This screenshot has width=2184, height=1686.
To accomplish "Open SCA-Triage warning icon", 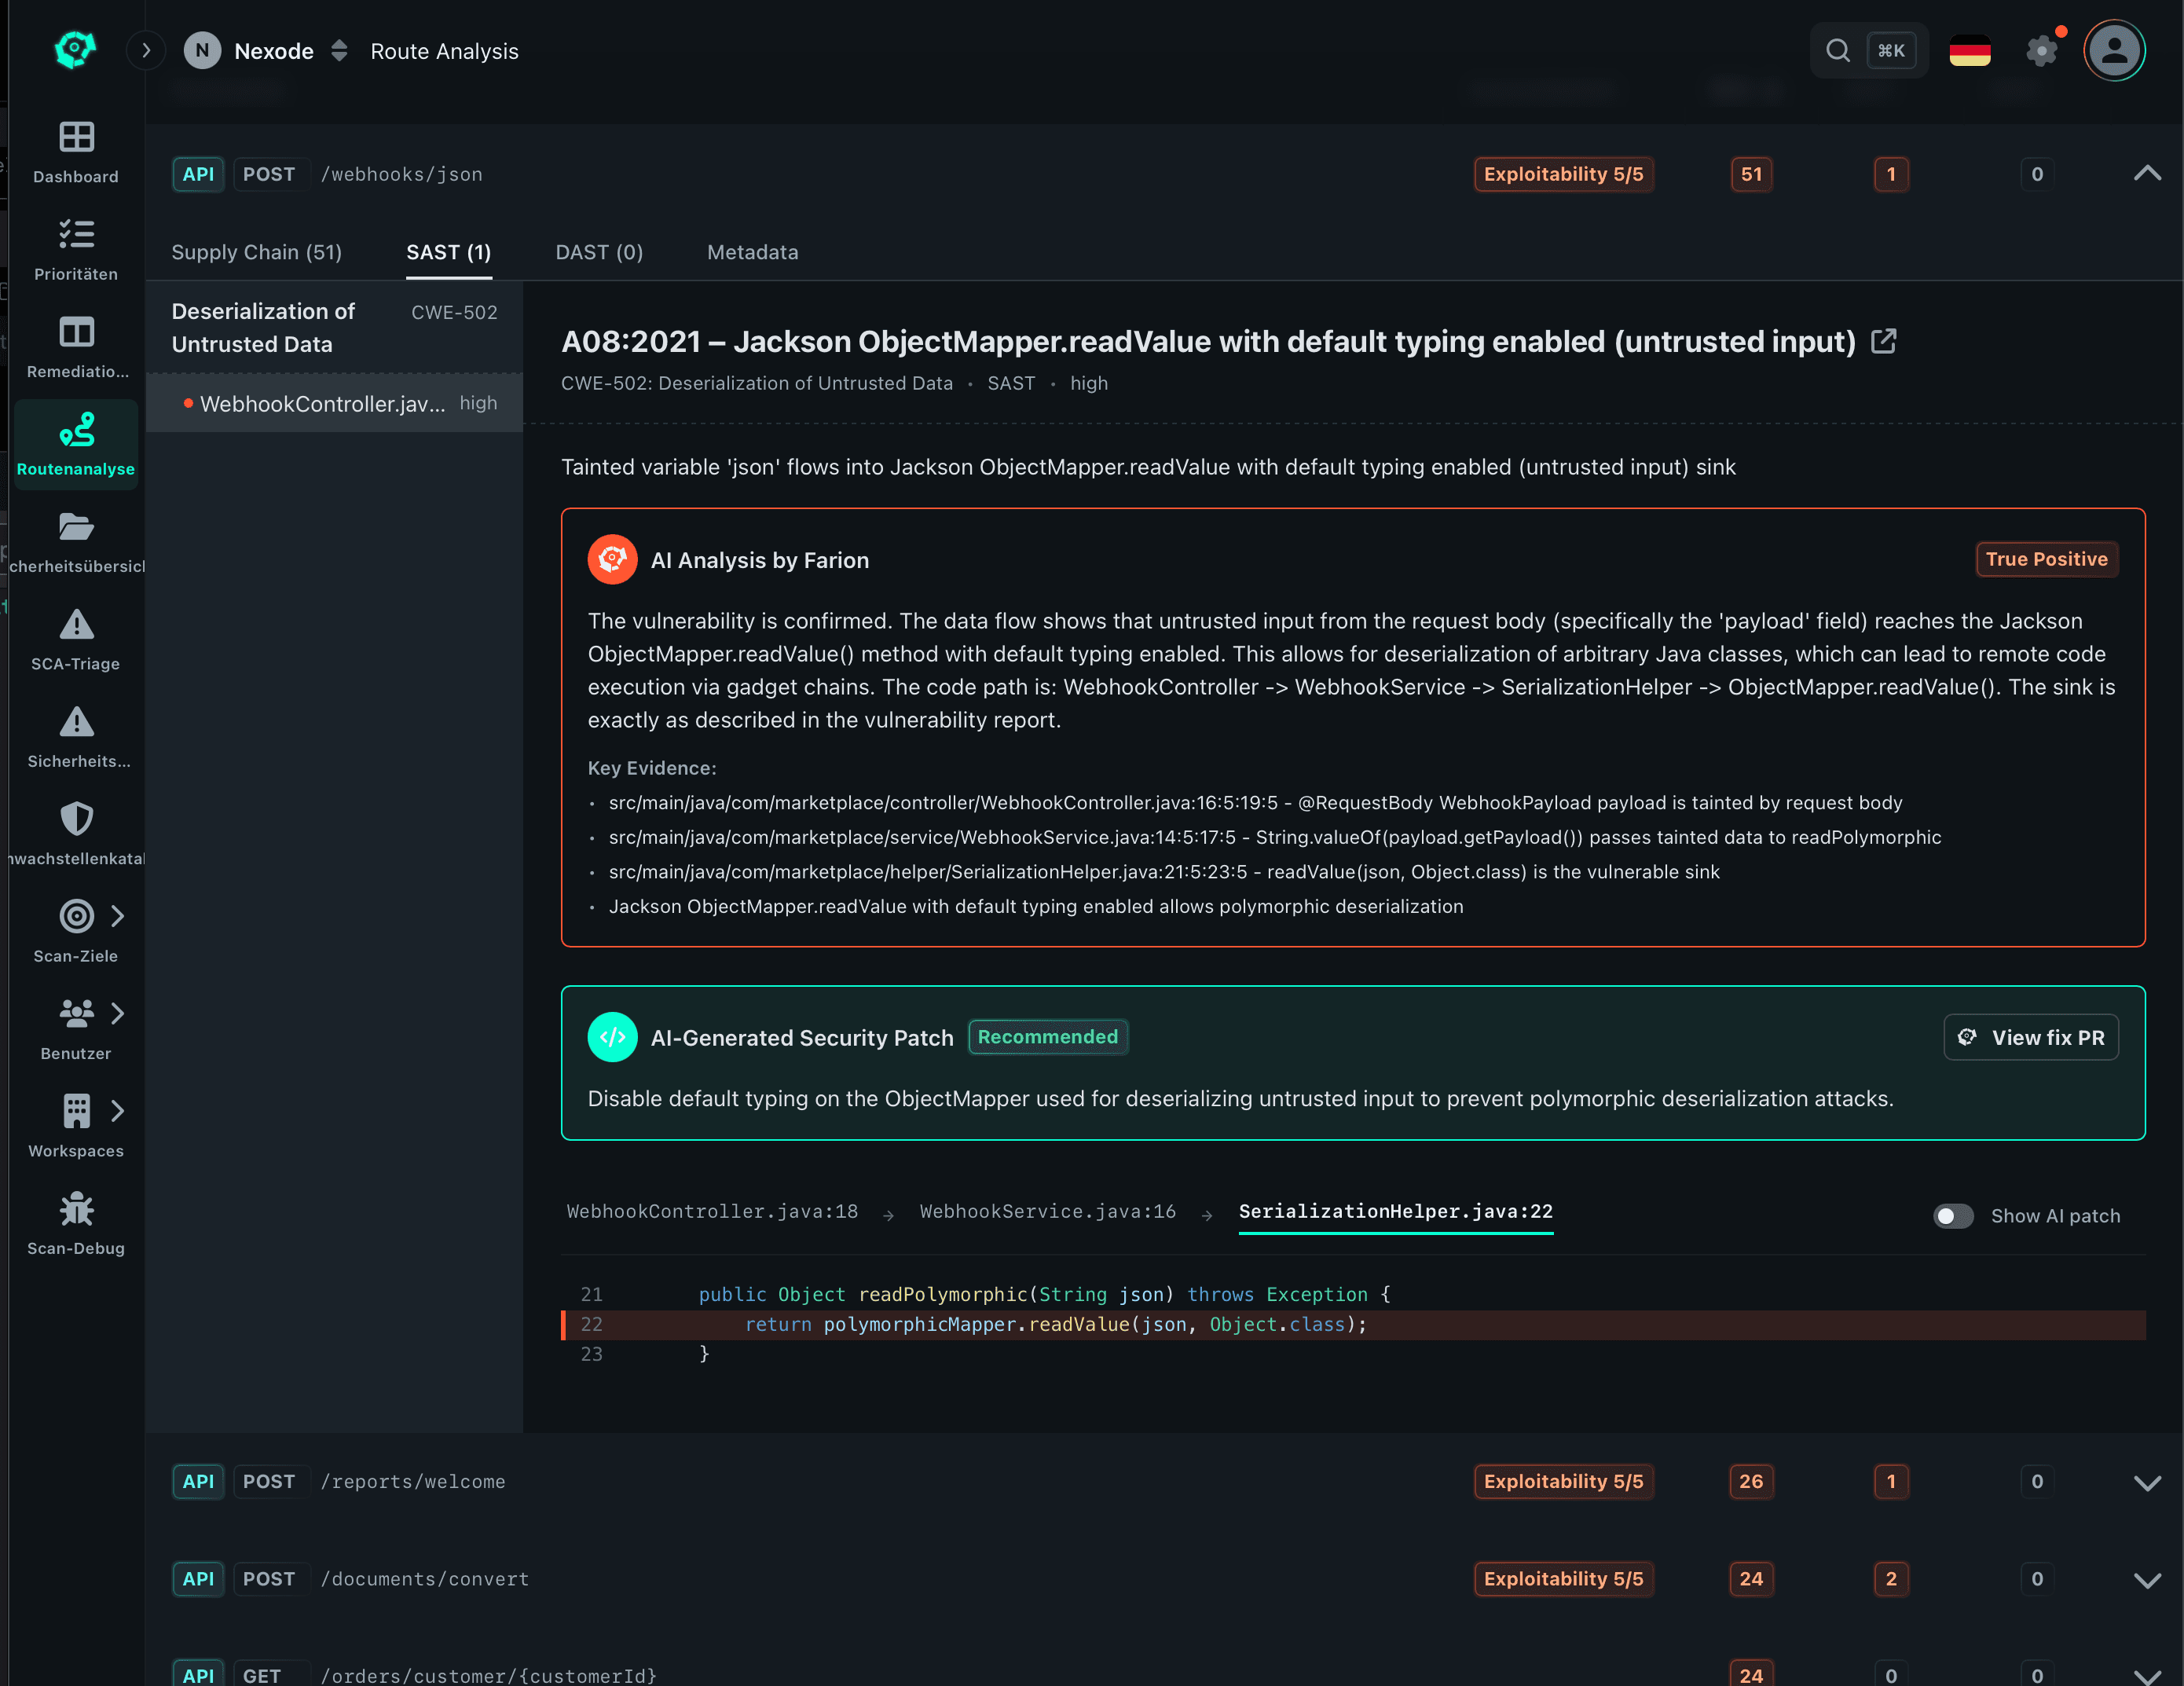I will [76, 624].
